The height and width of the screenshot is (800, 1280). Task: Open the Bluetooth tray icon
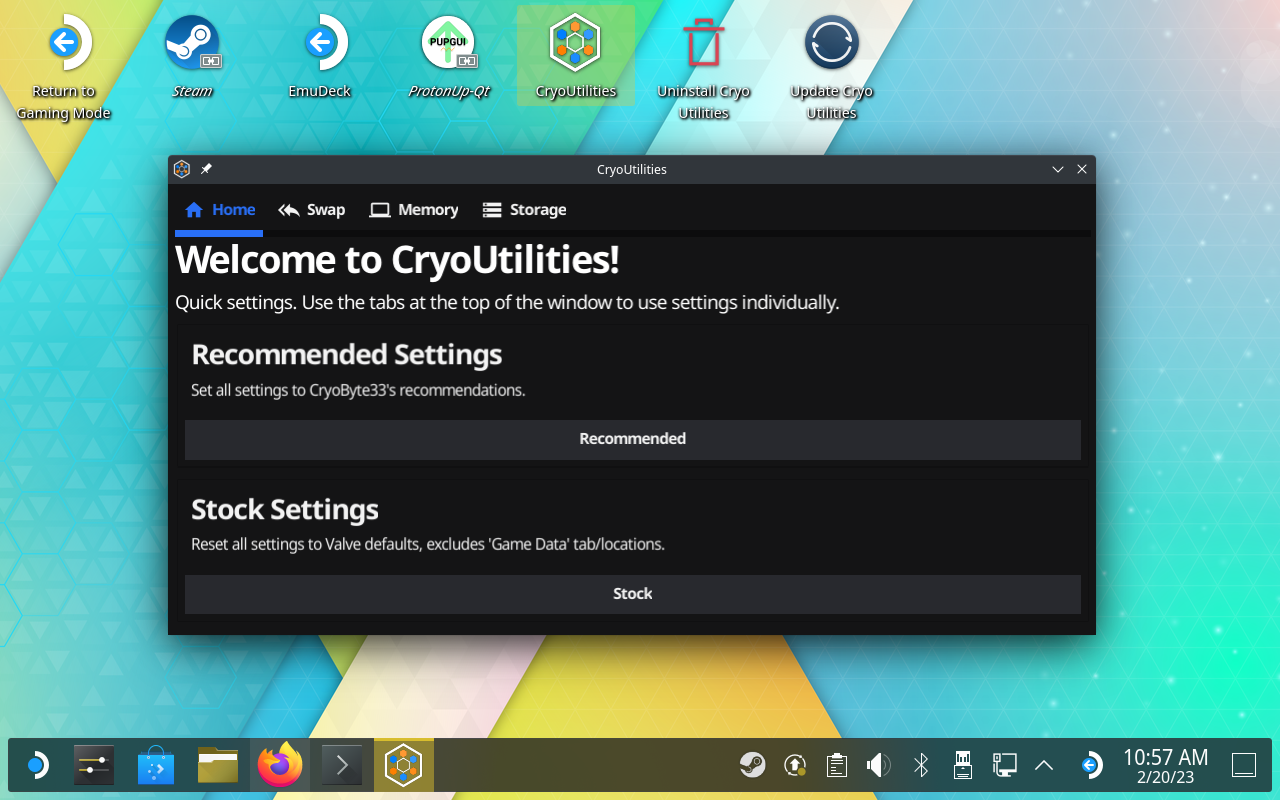[921, 766]
